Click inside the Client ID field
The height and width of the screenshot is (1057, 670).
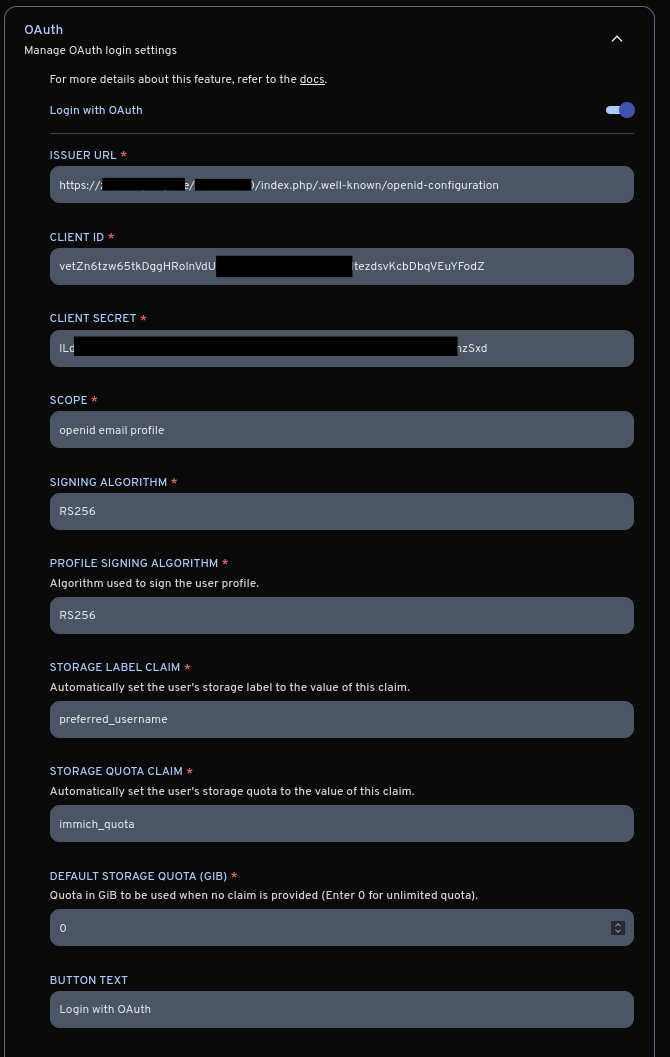pyautogui.click(x=341, y=266)
